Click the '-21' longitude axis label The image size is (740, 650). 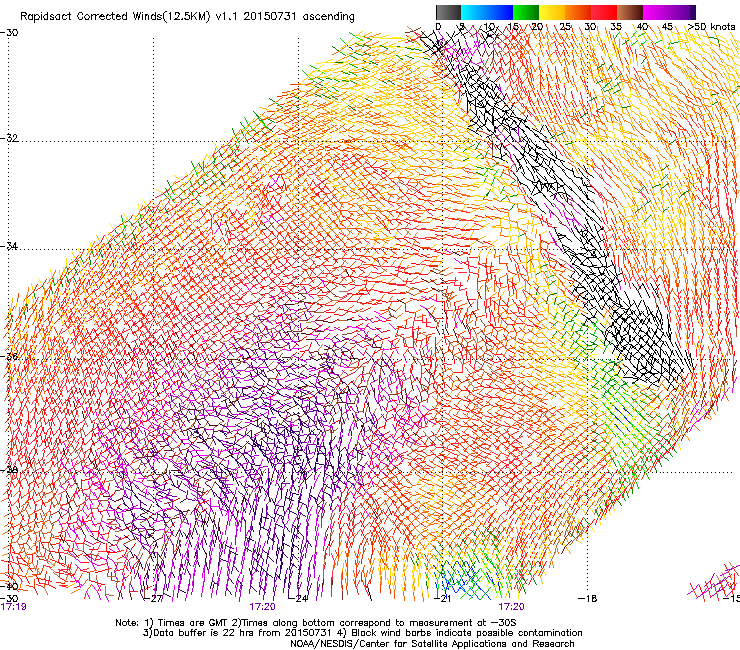pos(442,599)
